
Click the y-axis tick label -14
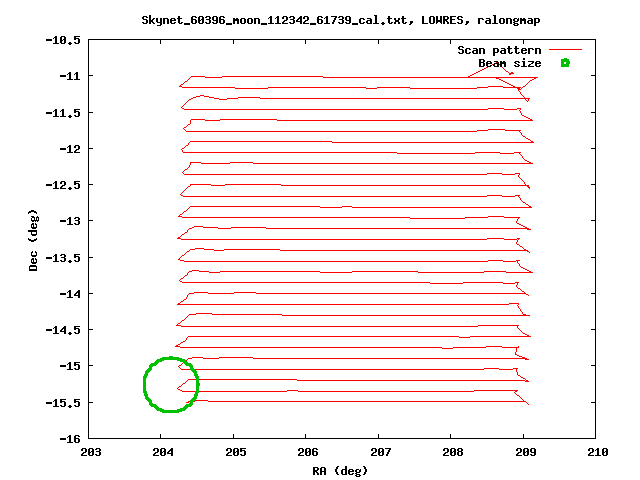click(x=70, y=293)
